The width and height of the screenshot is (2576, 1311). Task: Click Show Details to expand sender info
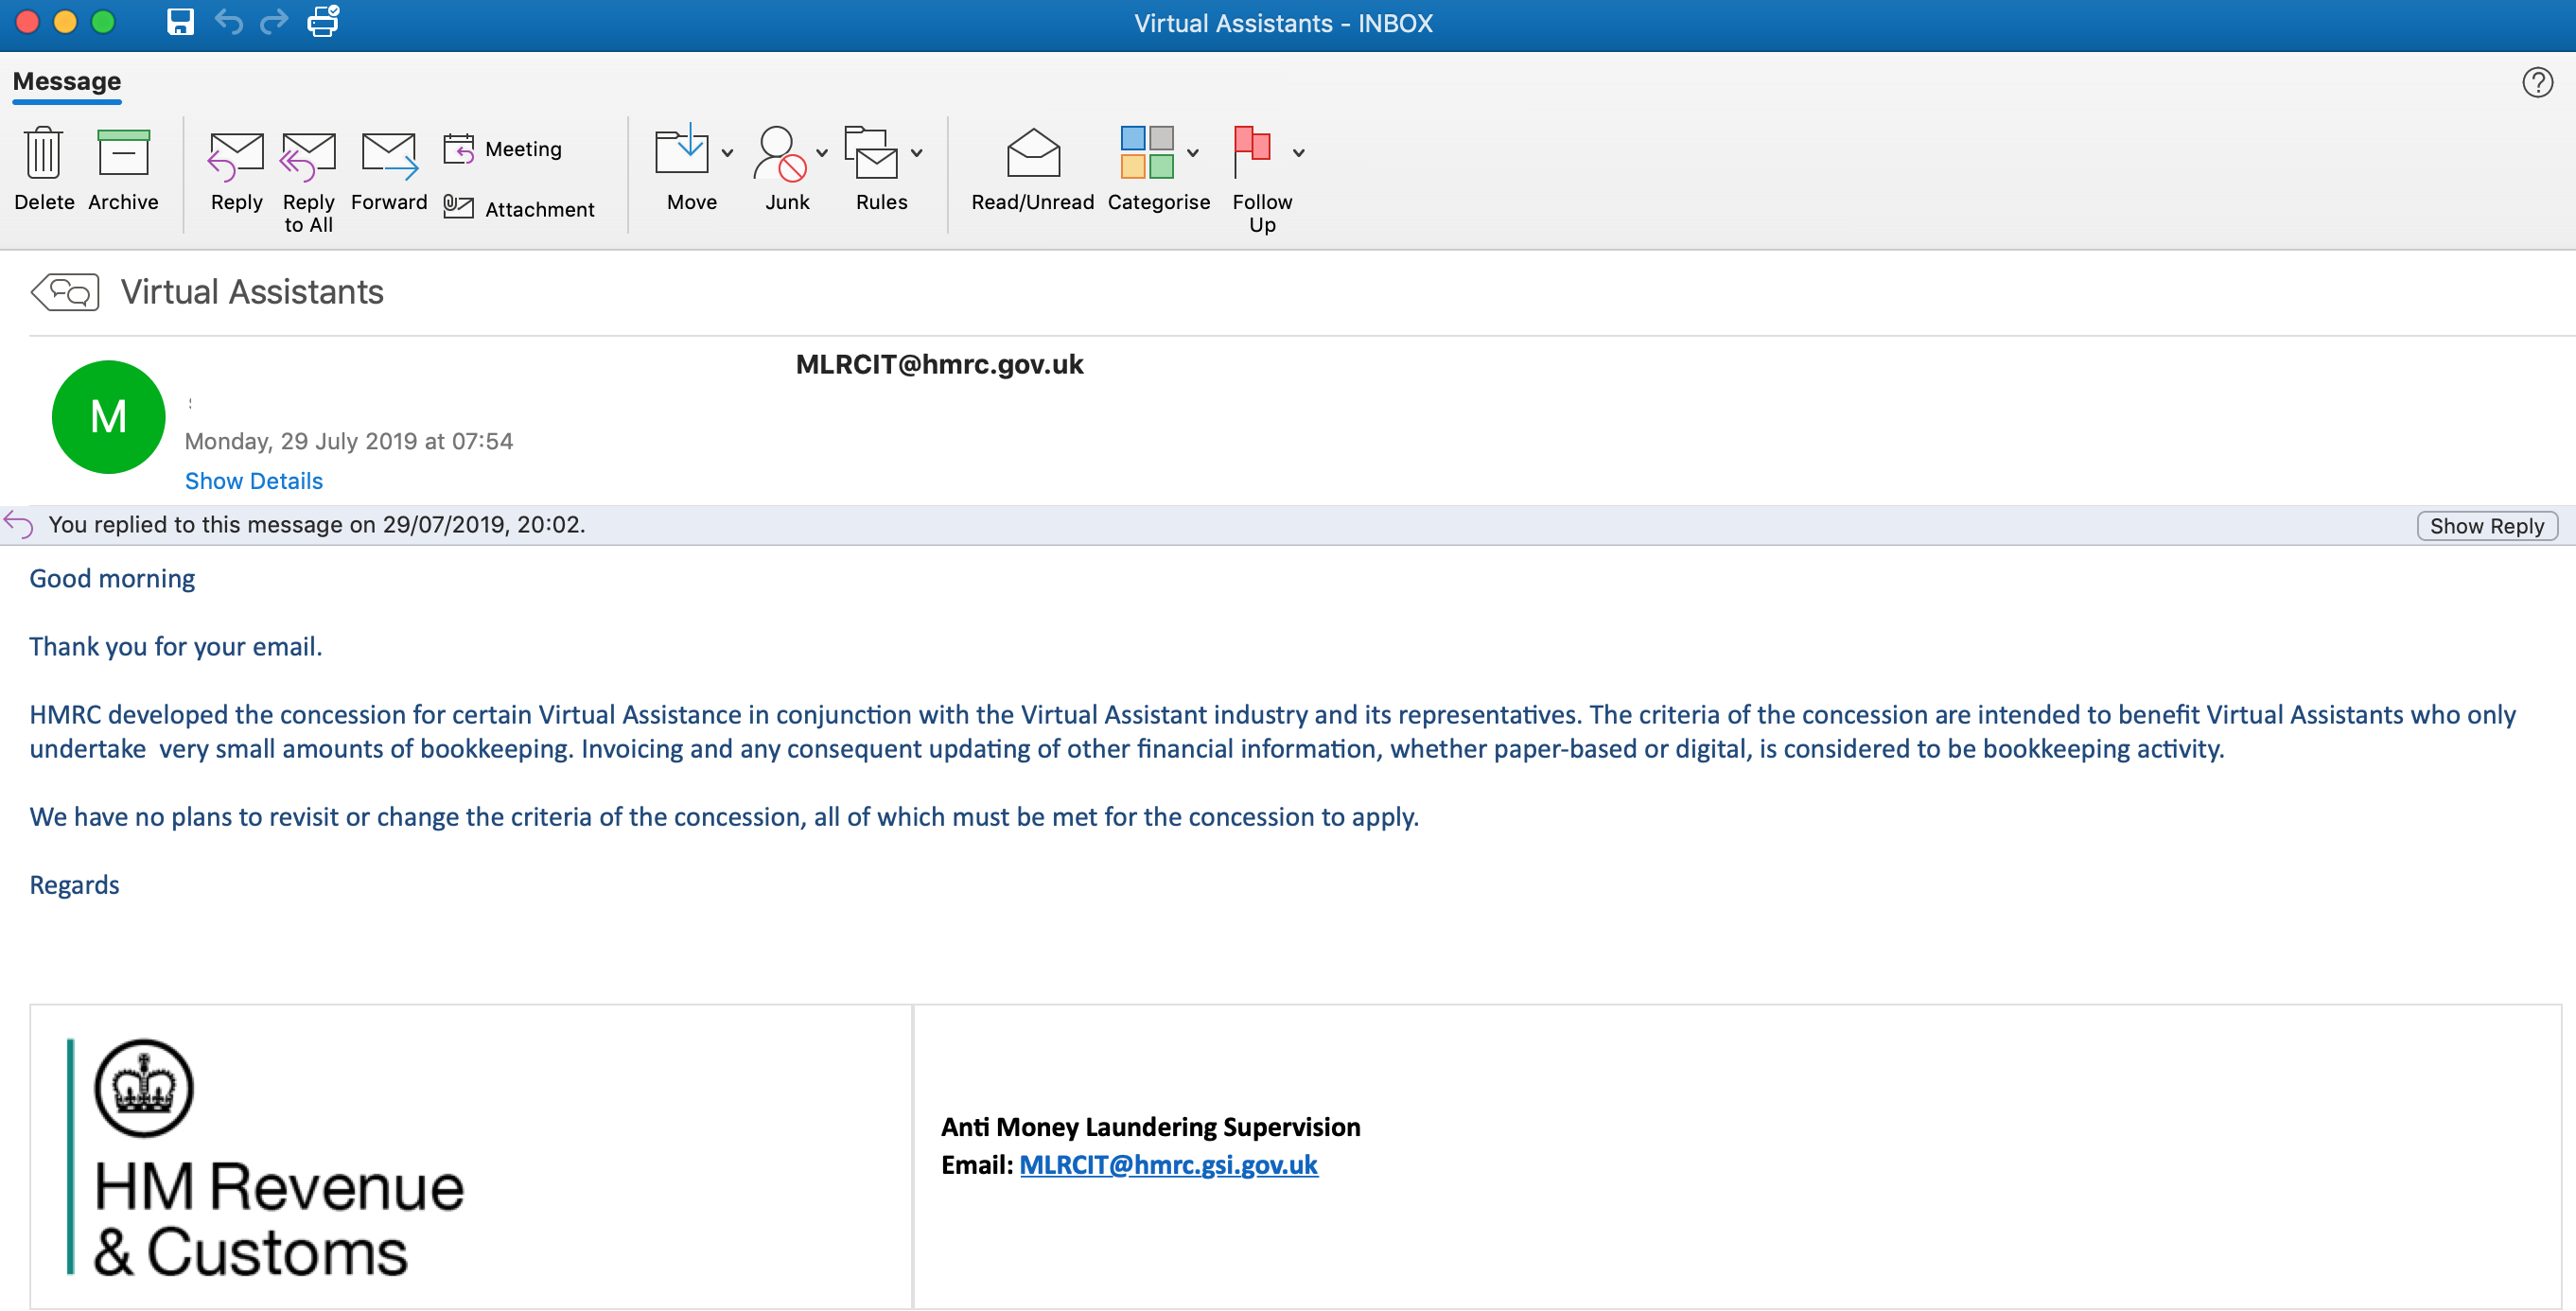[x=254, y=480]
